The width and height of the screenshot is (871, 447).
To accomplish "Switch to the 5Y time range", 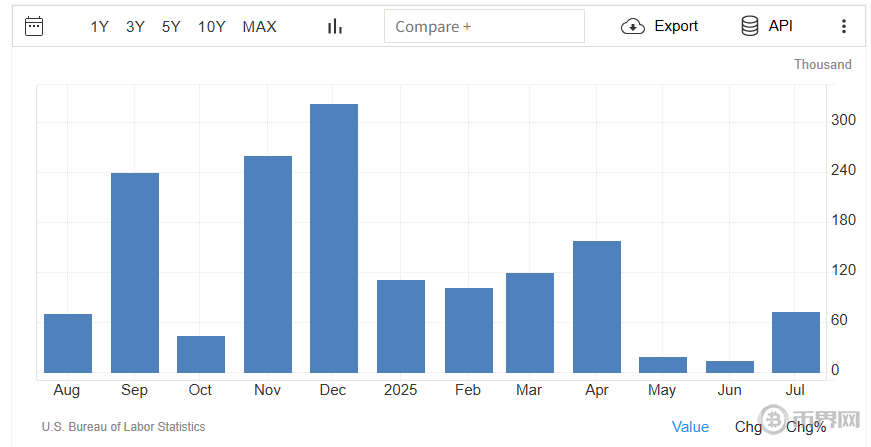I will 171,27.
